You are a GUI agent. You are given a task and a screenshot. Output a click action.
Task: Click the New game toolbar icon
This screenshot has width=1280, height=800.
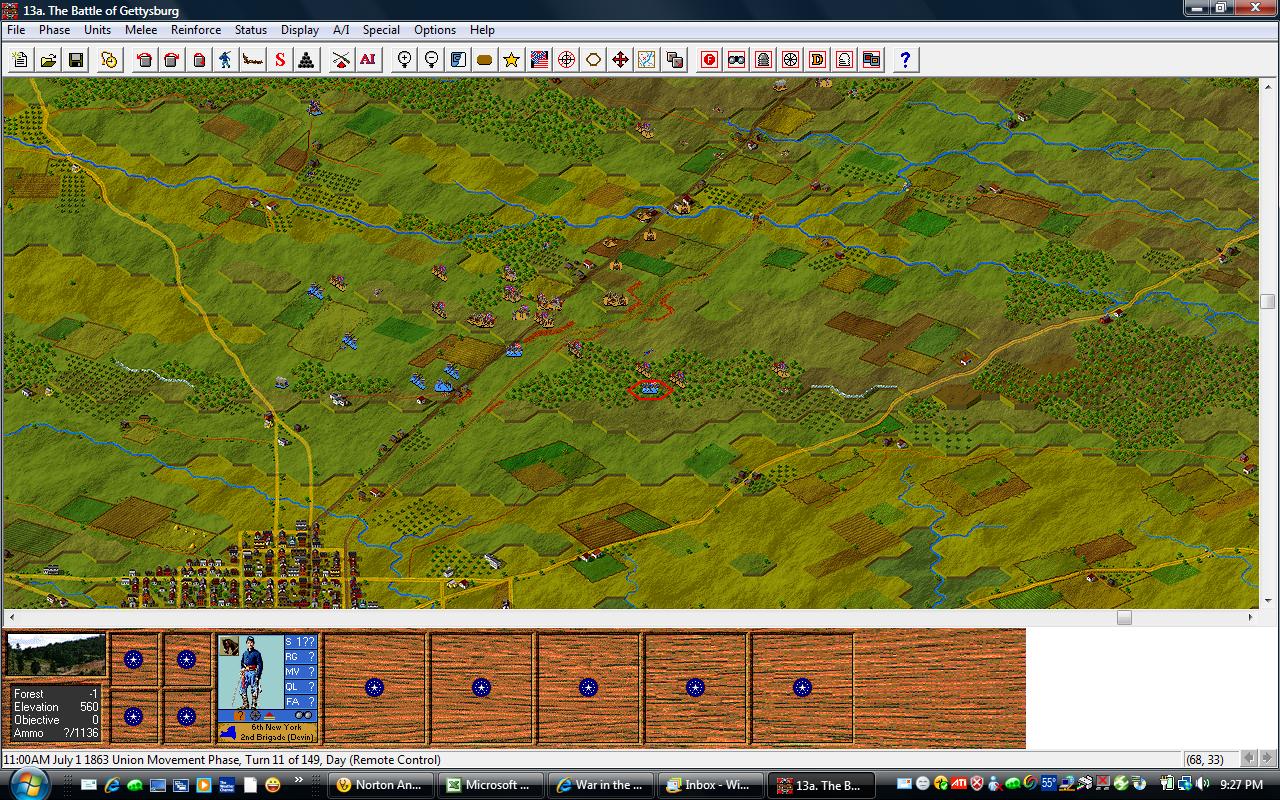(x=20, y=60)
